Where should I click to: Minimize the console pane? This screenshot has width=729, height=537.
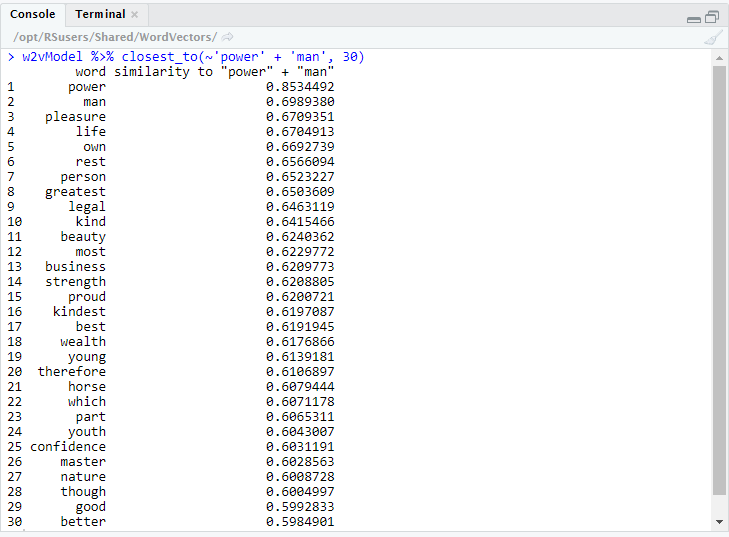(x=694, y=17)
